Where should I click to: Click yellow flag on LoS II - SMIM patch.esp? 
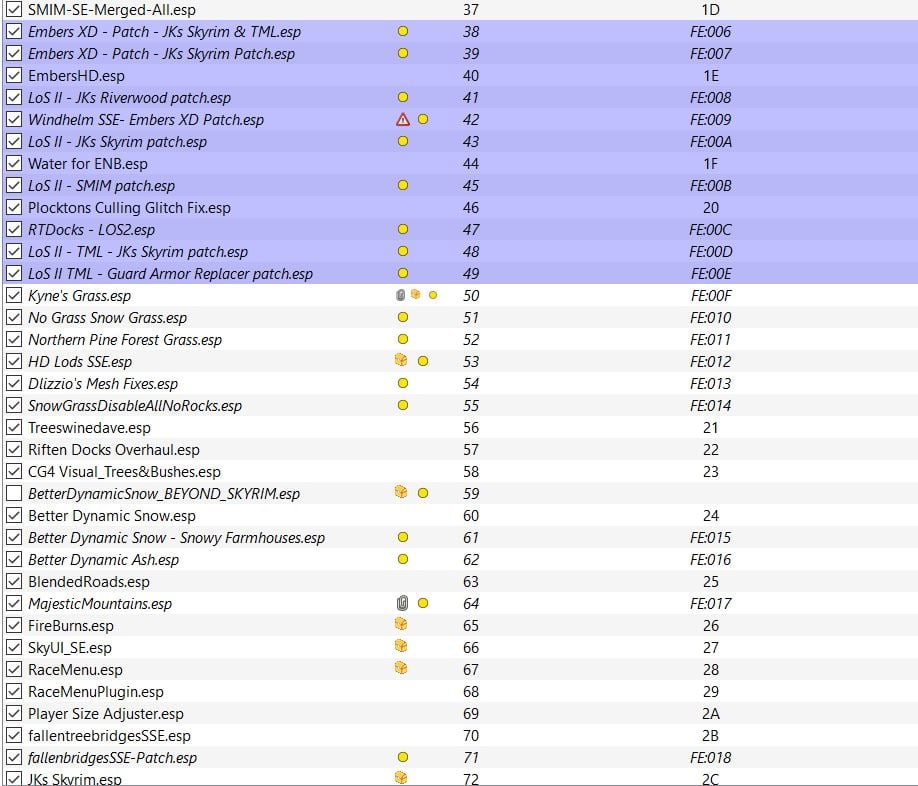coord(403,186)
